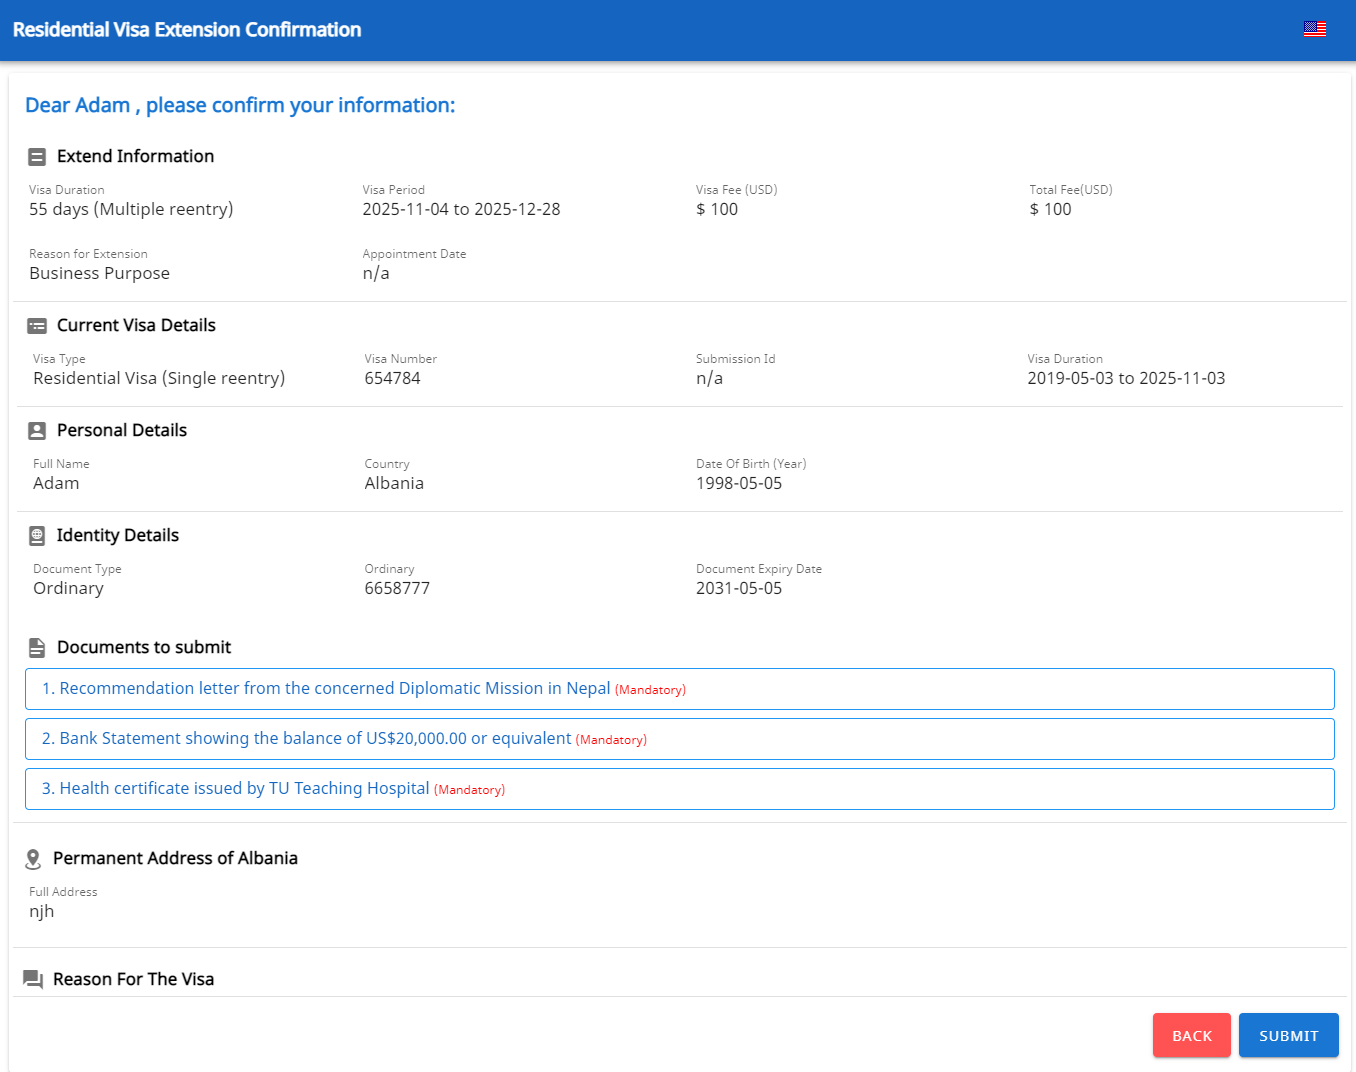This screenshot has height=1072, width=1356.
Task: Click full address value 'njh'
Action: pos(41,911)
